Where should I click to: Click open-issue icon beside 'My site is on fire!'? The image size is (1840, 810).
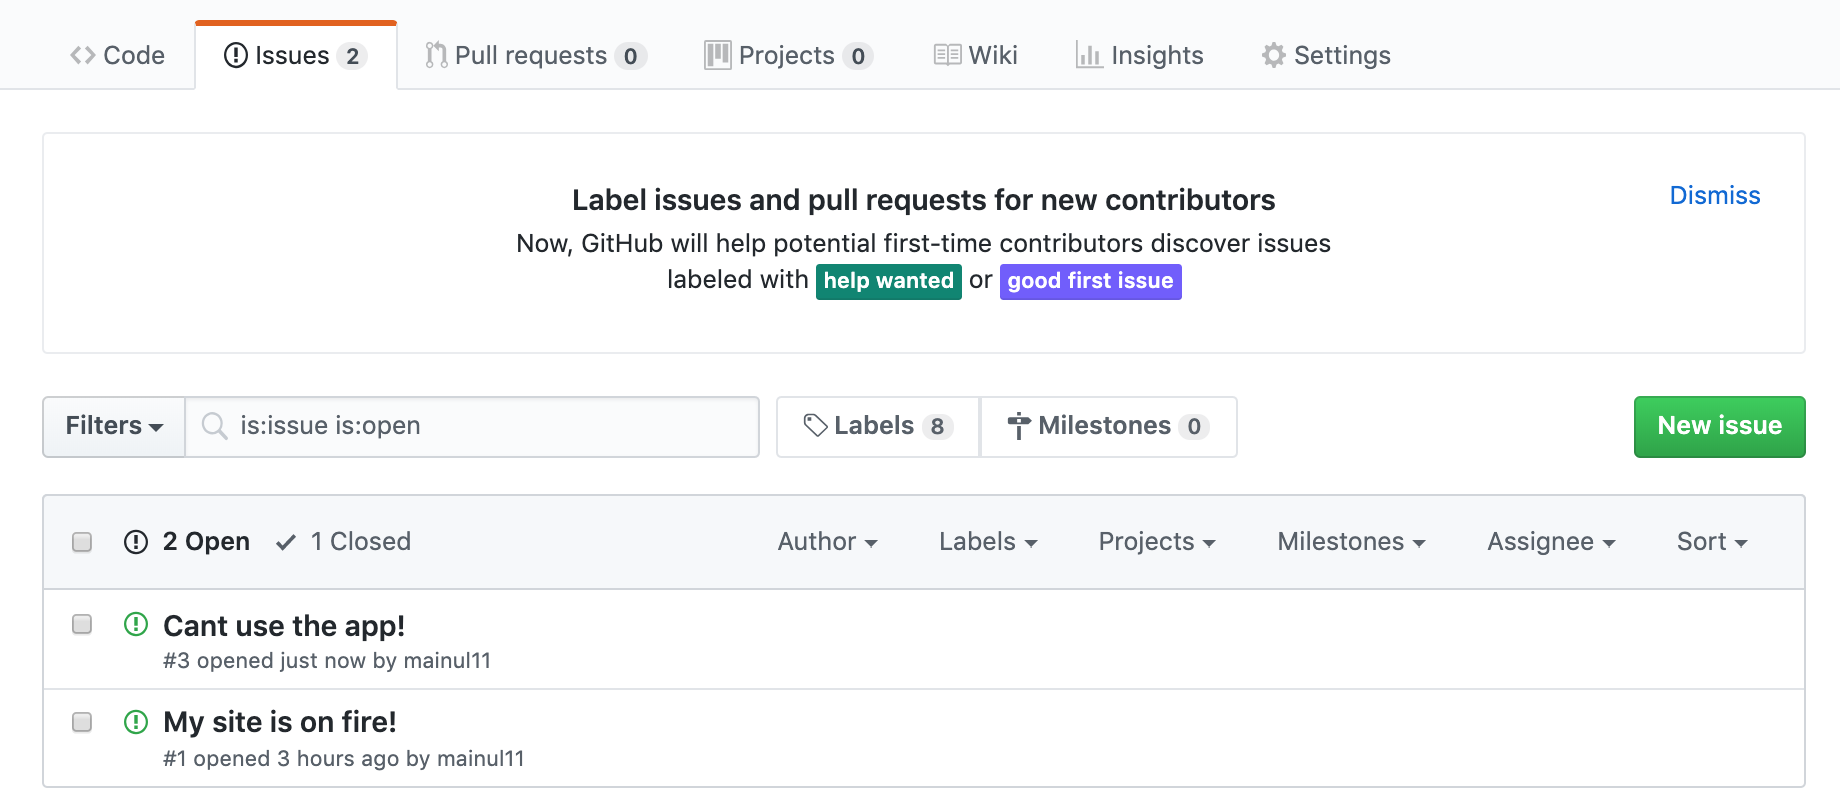136,722
